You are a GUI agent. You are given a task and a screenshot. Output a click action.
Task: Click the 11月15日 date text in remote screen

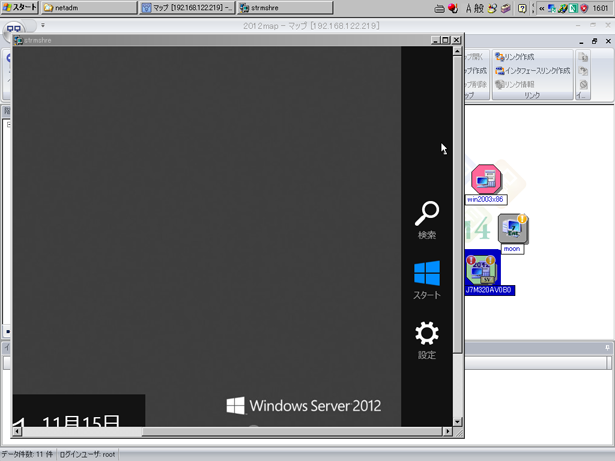[x=81, y=421]
